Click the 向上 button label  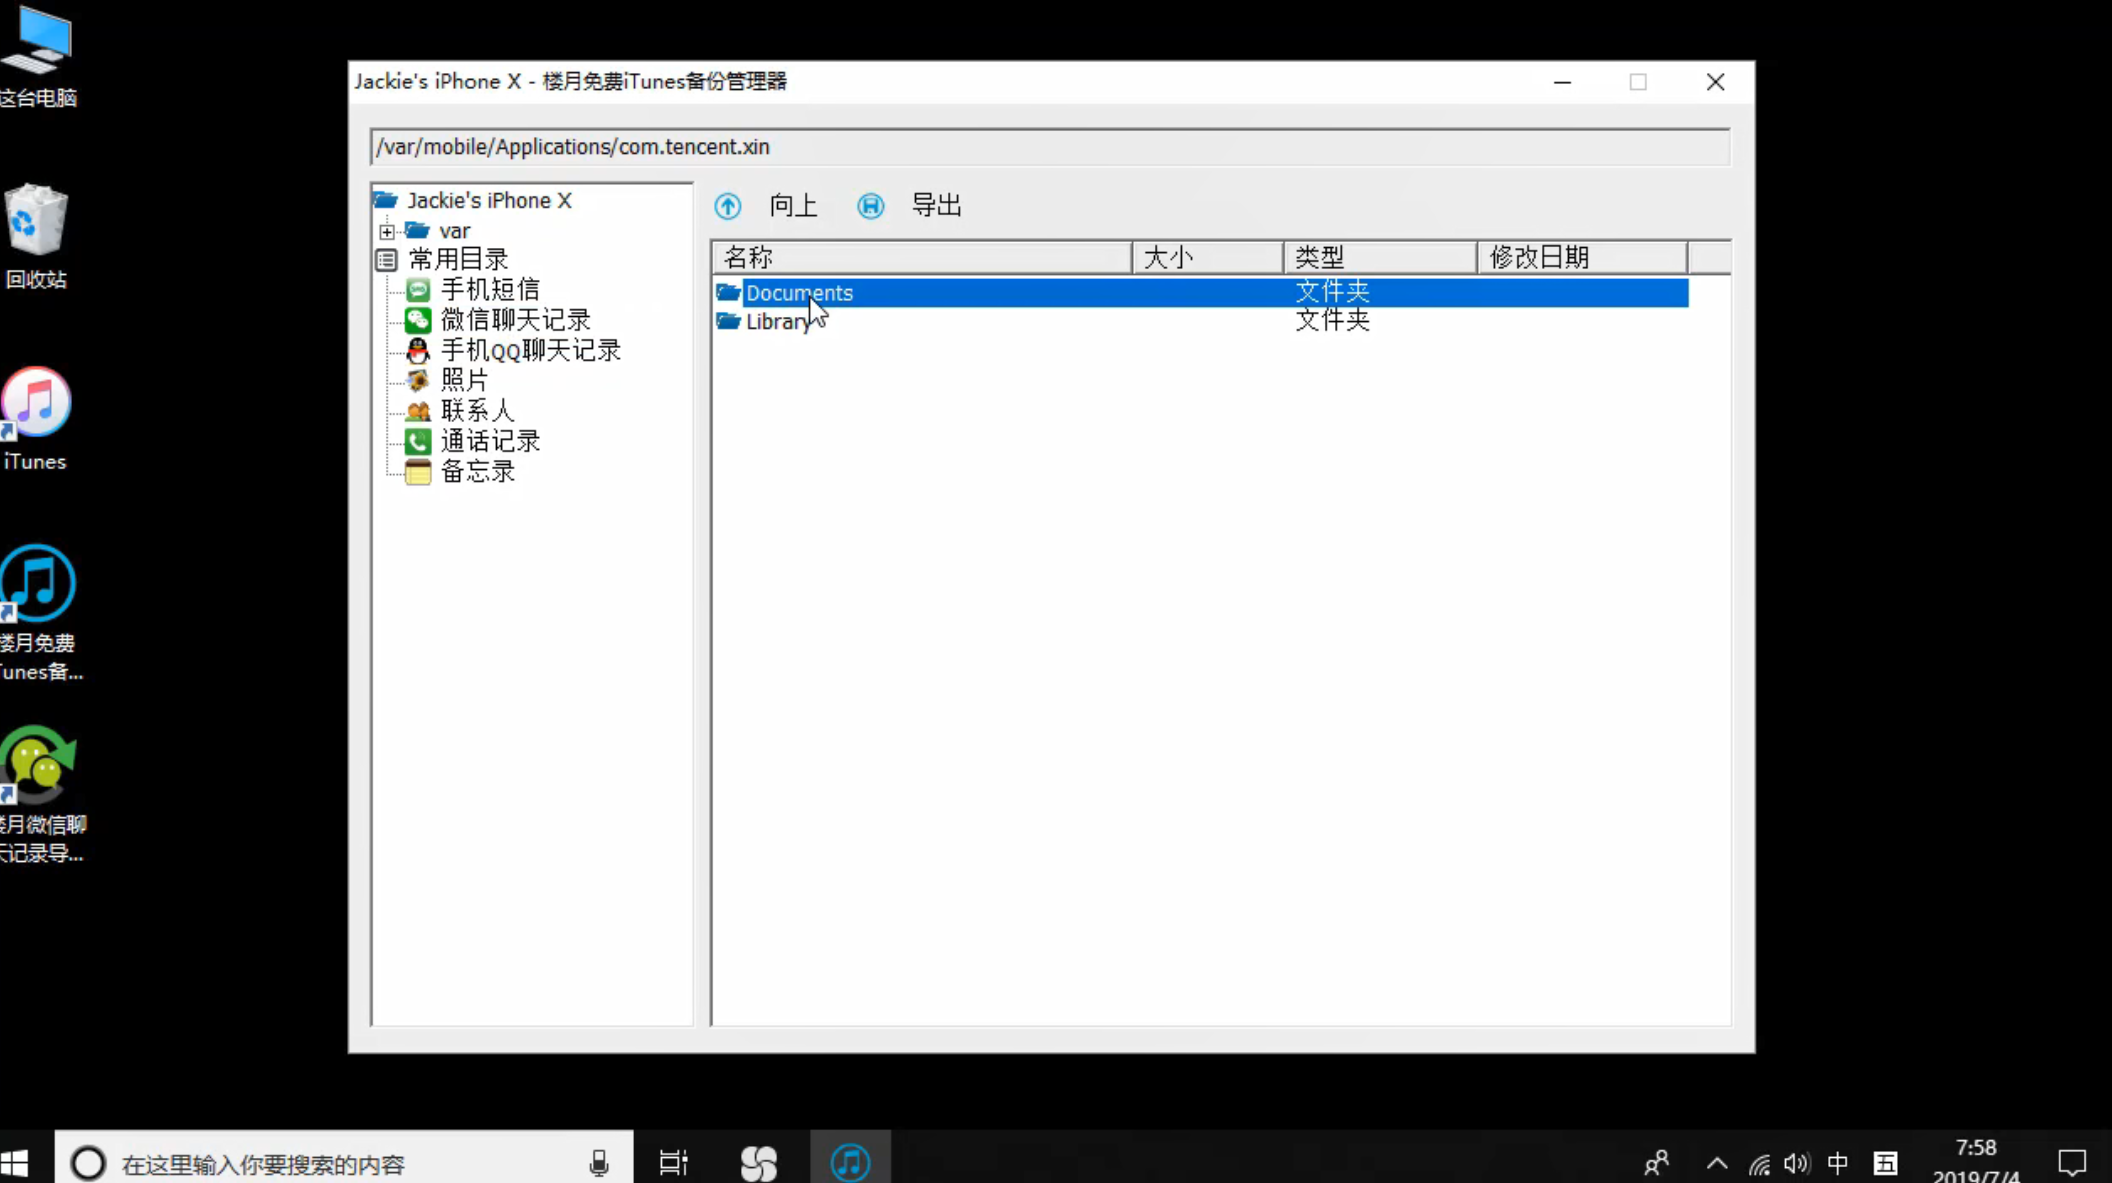pos(793,206)
